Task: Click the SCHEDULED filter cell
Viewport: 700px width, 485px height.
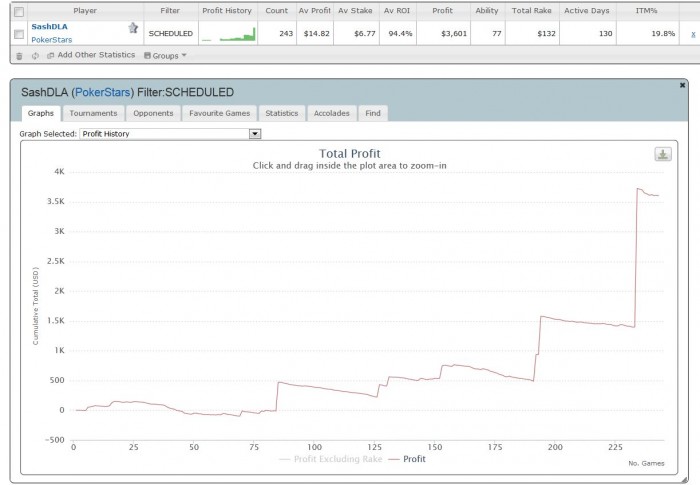Action: point(171,33)
